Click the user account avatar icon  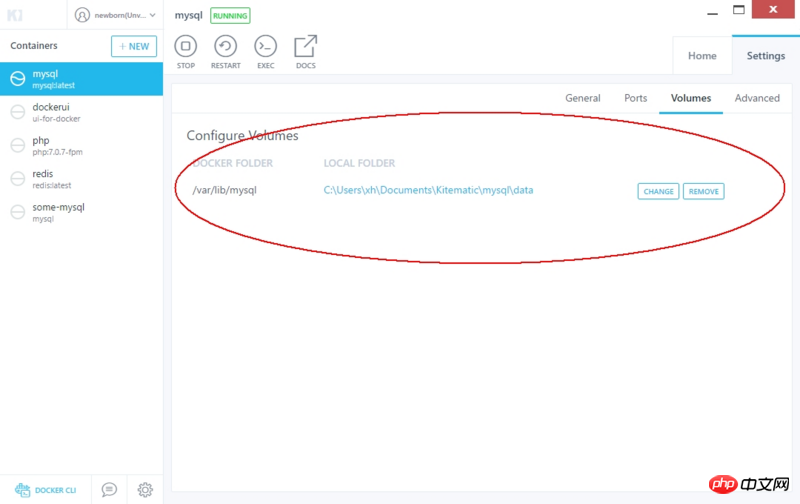[82, 15]
